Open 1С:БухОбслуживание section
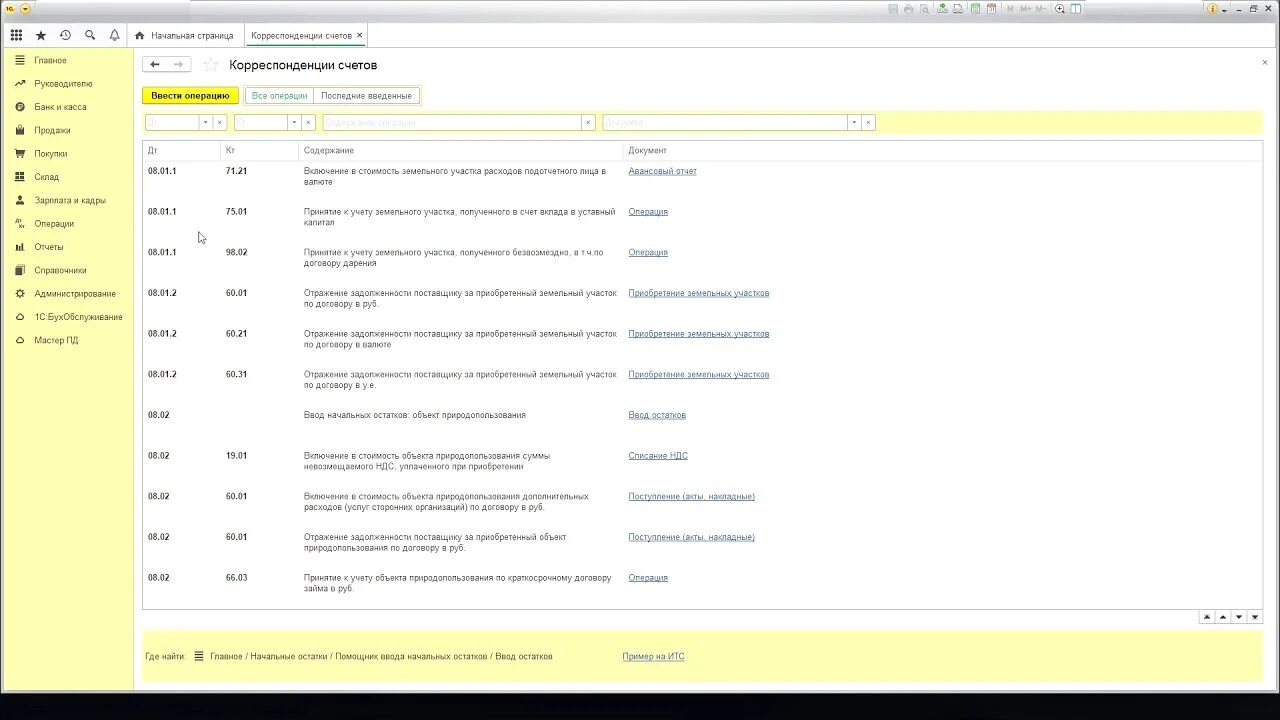The height and width of the screenshot is (720, 1280). click(78, 317)
